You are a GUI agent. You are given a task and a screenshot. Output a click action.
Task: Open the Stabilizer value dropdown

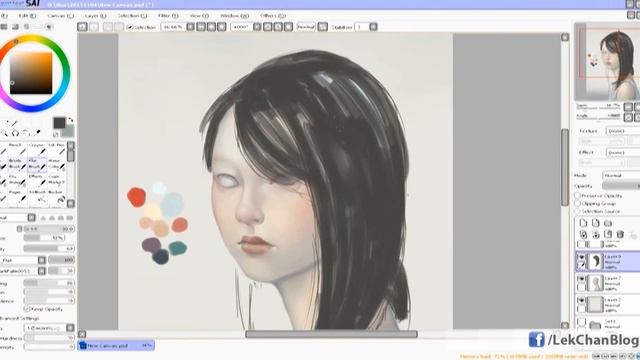click(x=373, y=27)
